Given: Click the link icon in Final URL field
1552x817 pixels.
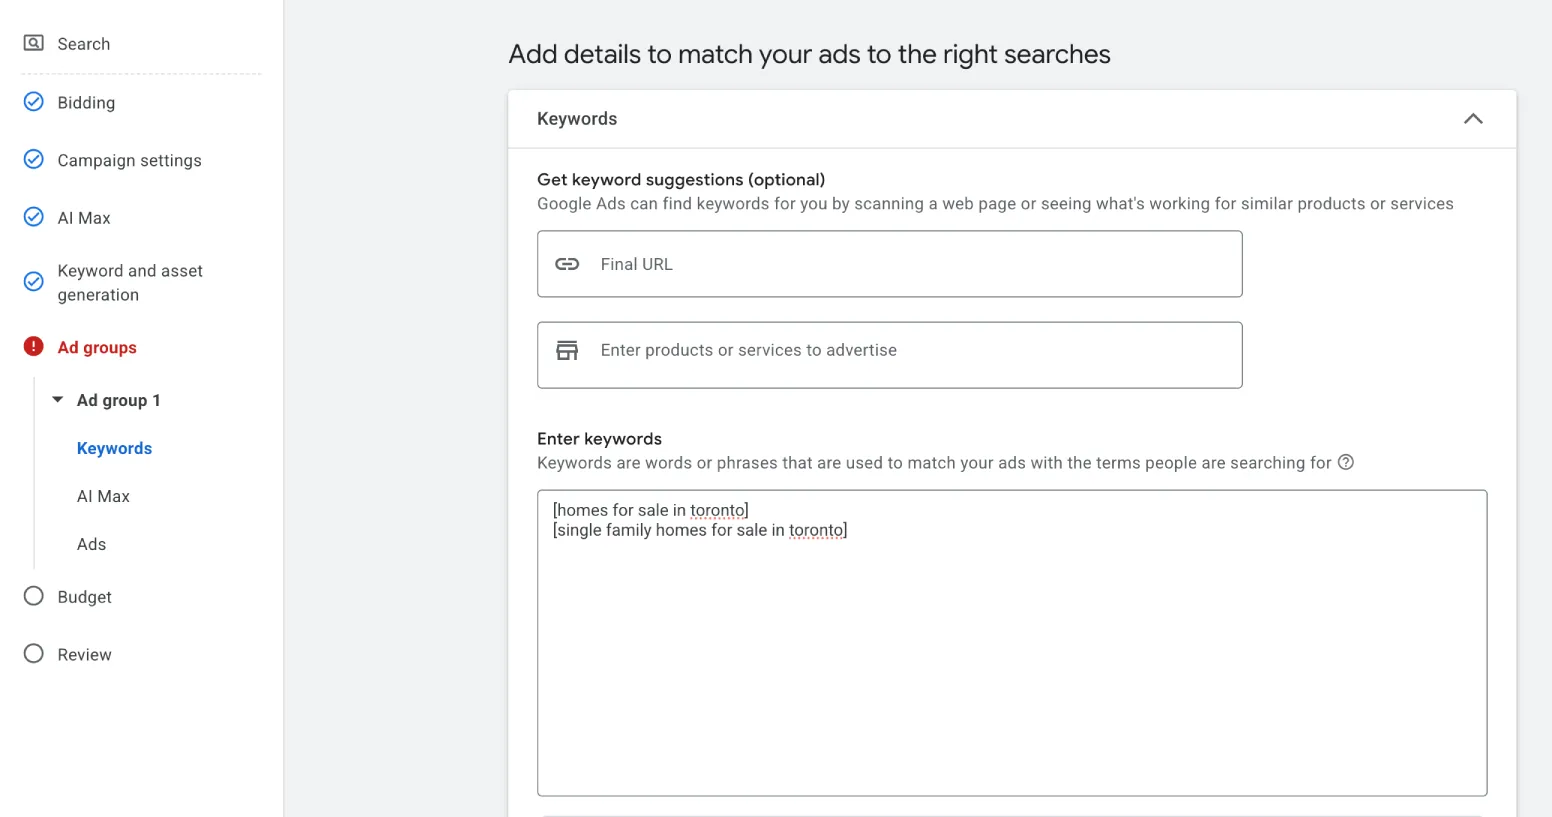Looking at the screenshot, I should click(567, 264).
